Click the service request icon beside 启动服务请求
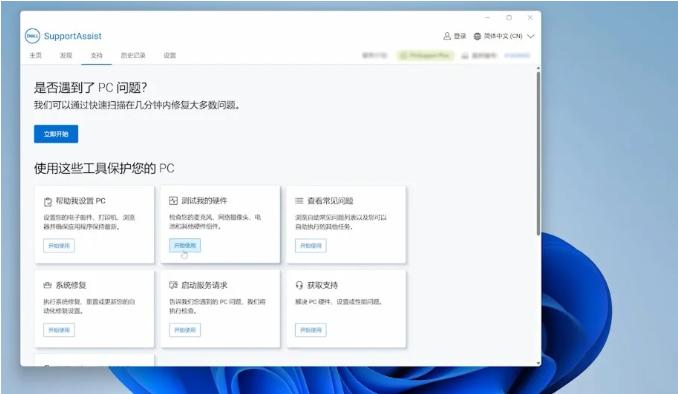Viewport: 678px width, 394px height. coord(173,285)
